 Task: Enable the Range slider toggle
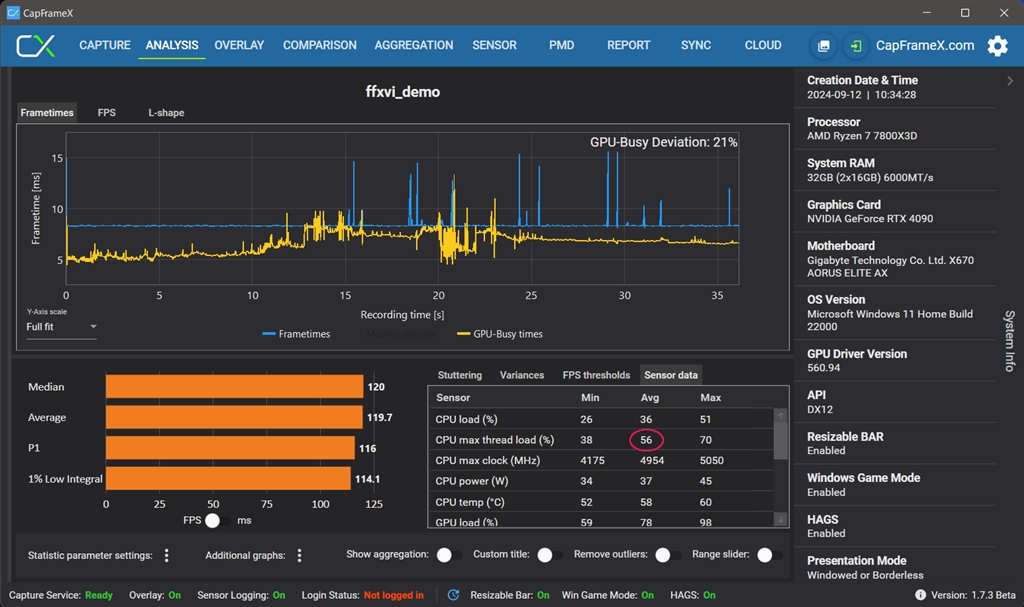point(768,555)
